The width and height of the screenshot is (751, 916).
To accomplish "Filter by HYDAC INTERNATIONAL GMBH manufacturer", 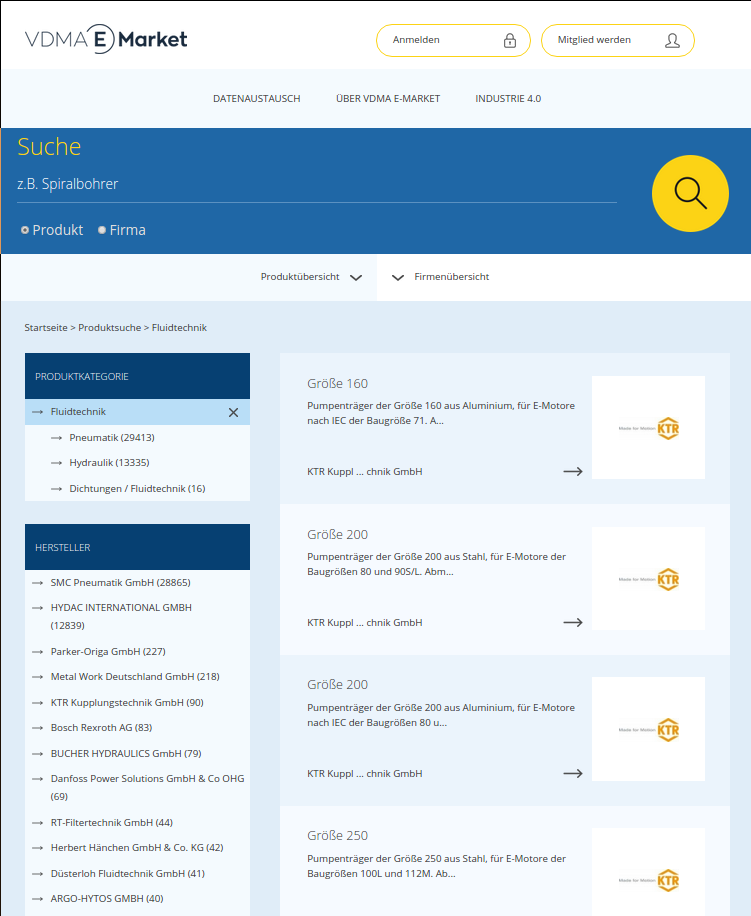I will click(x=121, y=616).
